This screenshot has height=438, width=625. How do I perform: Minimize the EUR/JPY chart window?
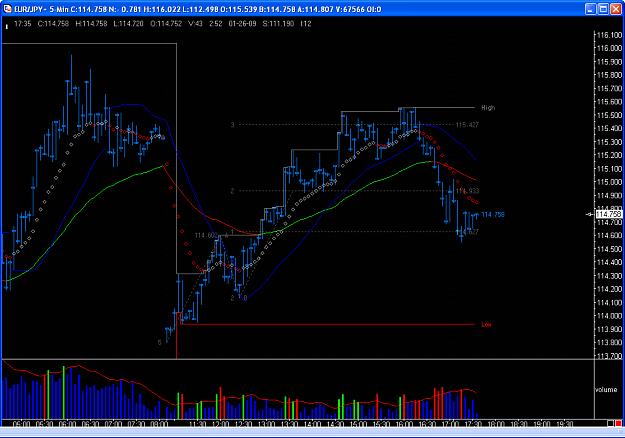click(591, 9)
